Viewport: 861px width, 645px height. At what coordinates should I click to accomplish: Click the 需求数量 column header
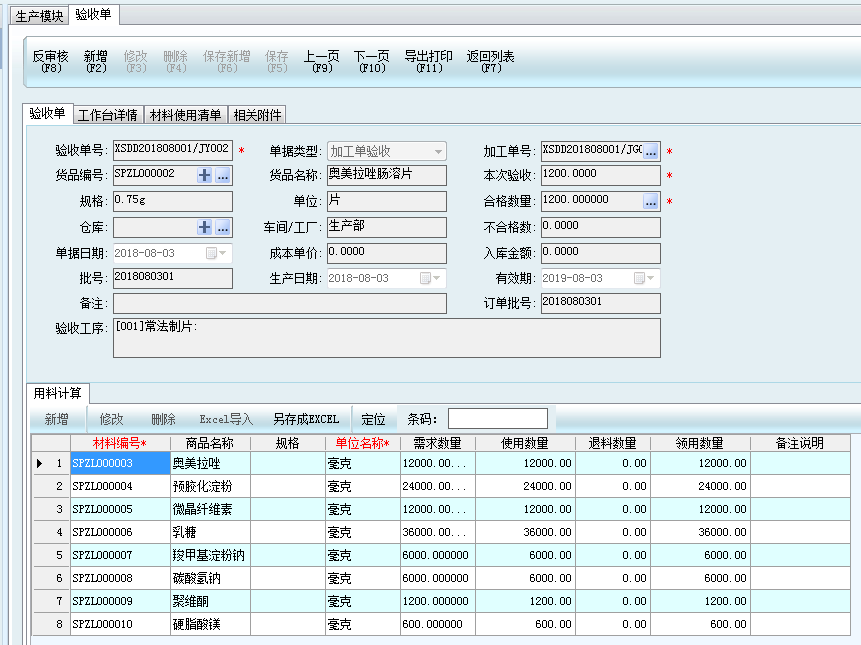[x=437, y=443]
